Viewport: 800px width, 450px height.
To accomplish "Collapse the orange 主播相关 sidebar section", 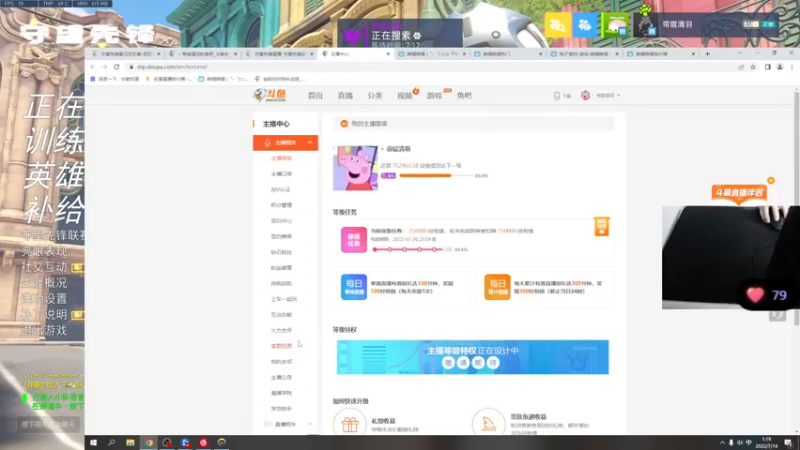I will coord(285,142).
